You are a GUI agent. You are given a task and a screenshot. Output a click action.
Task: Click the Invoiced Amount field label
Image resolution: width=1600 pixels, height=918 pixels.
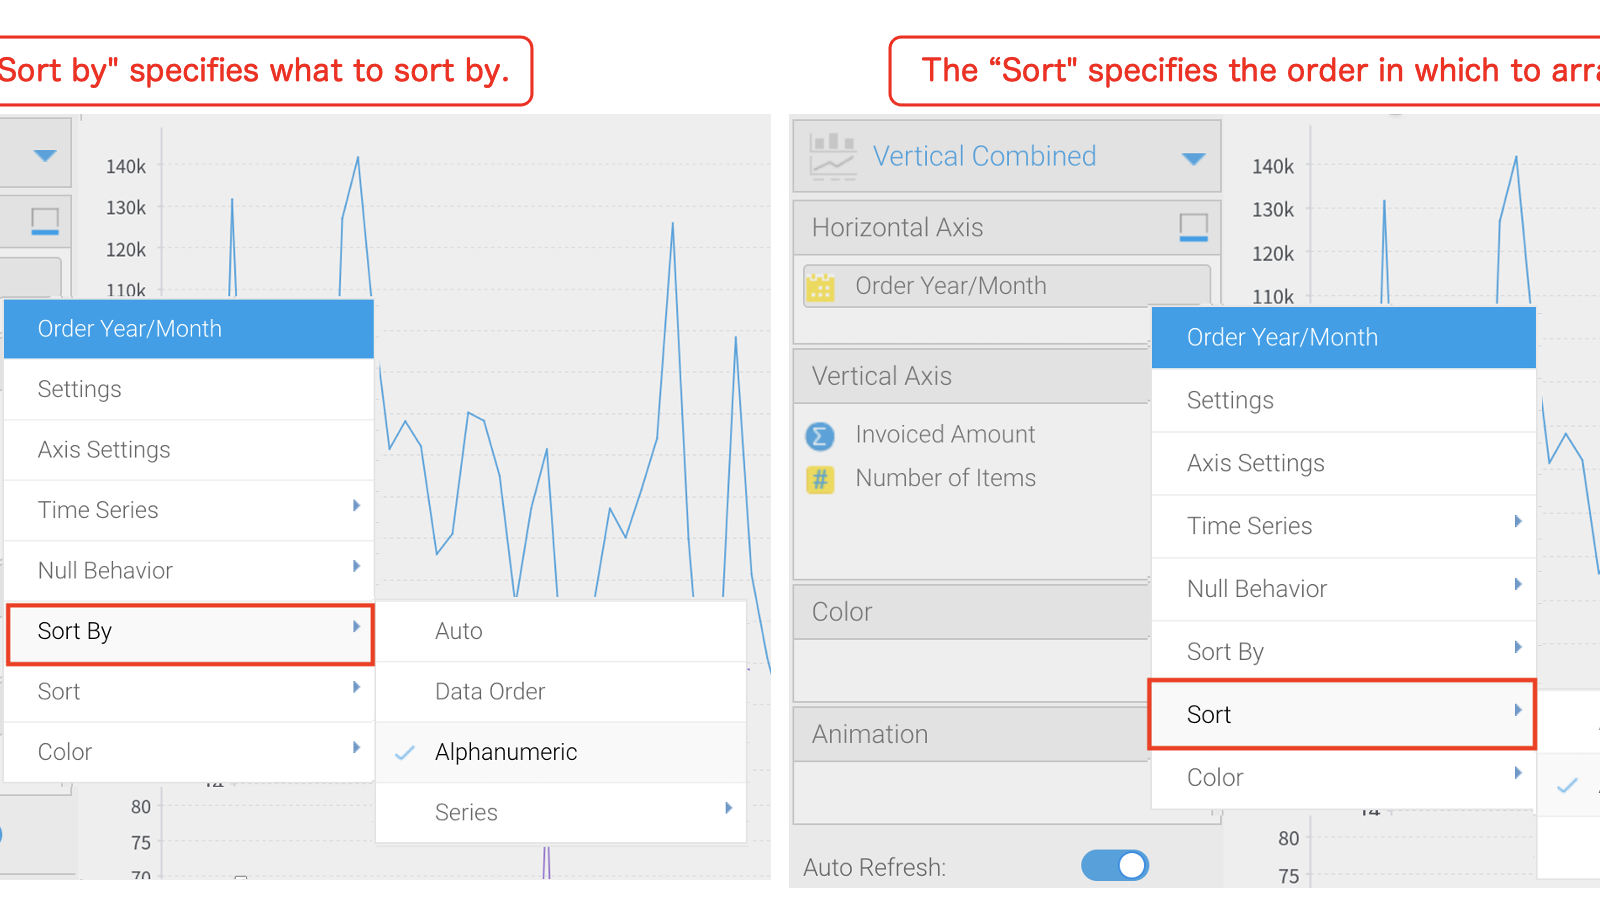945,434
